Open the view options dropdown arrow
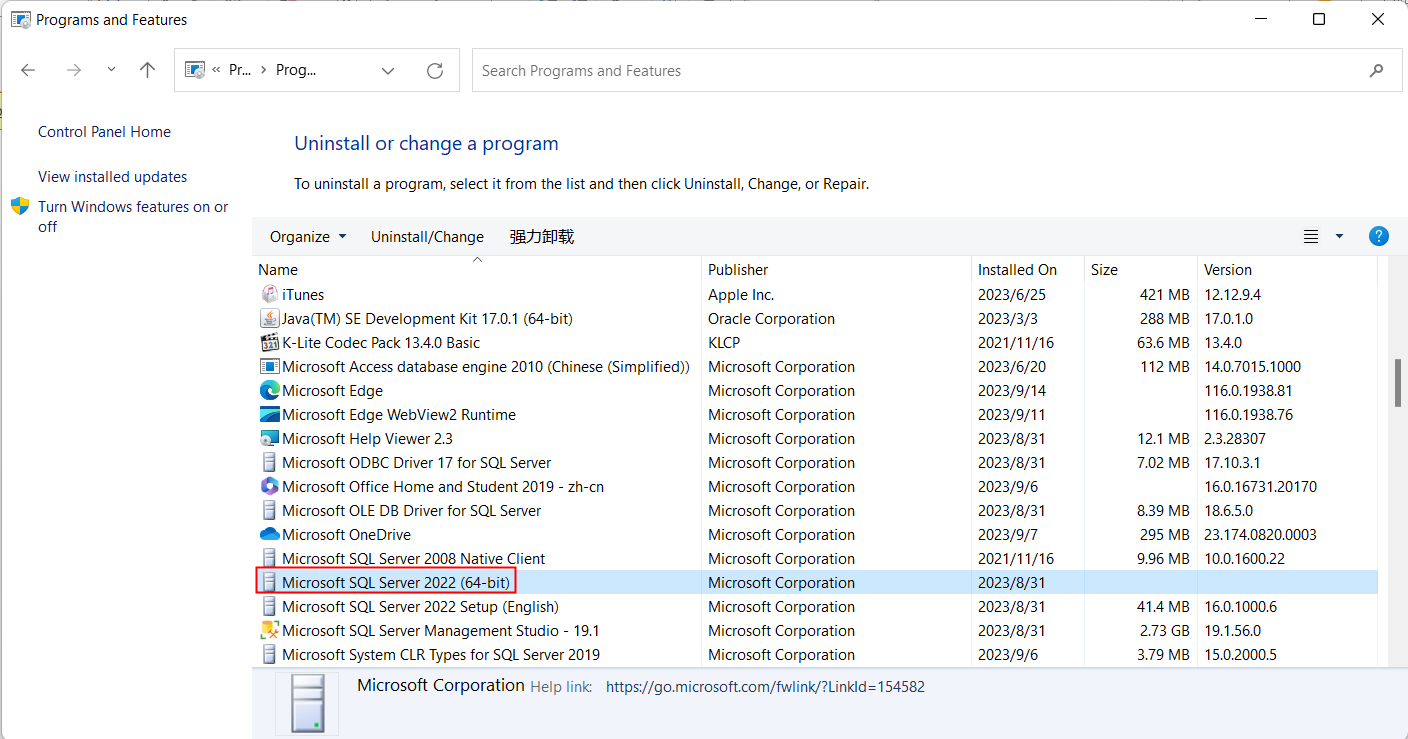The image size is (1408, 739). click(x=1340, y=237)
